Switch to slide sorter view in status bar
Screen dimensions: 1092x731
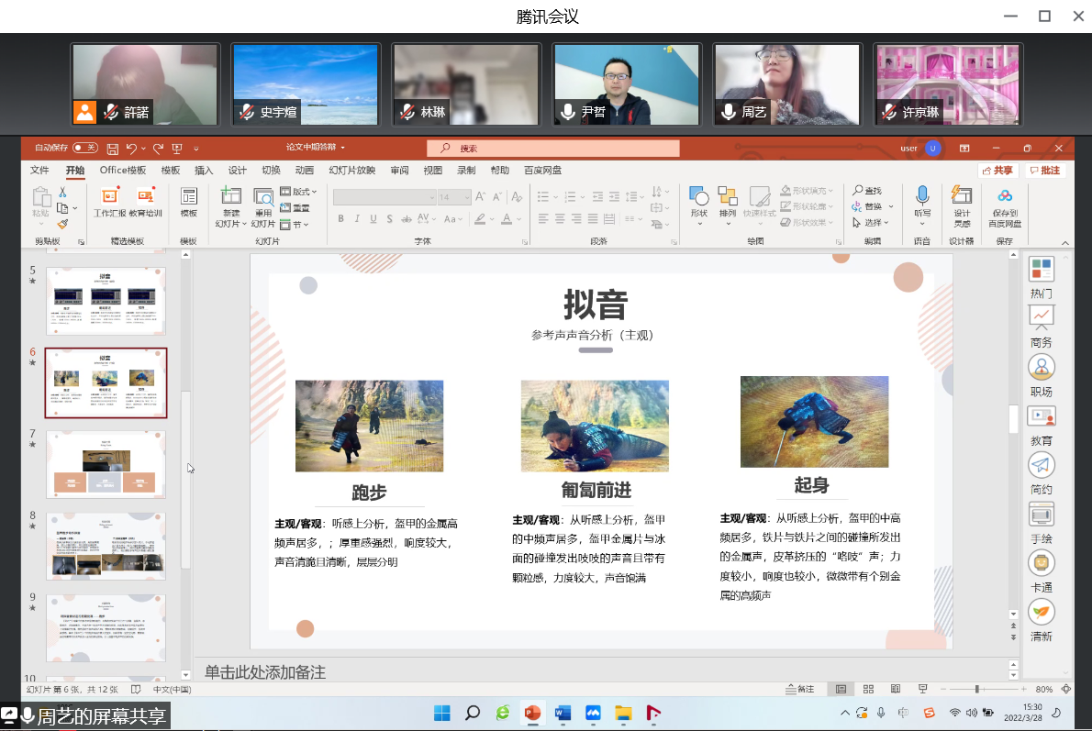868,689
